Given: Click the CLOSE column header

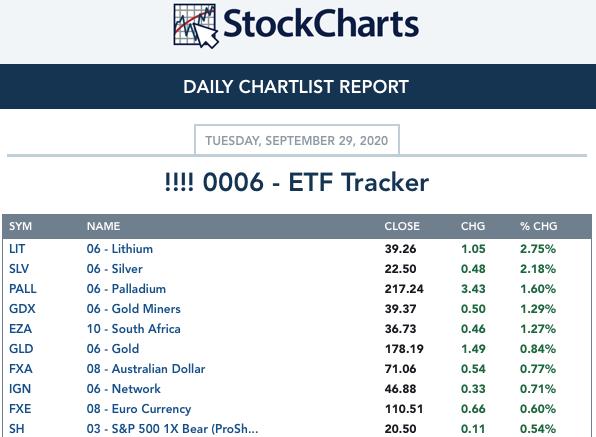Looking at the screenshot, I should [x=402, y=226].
